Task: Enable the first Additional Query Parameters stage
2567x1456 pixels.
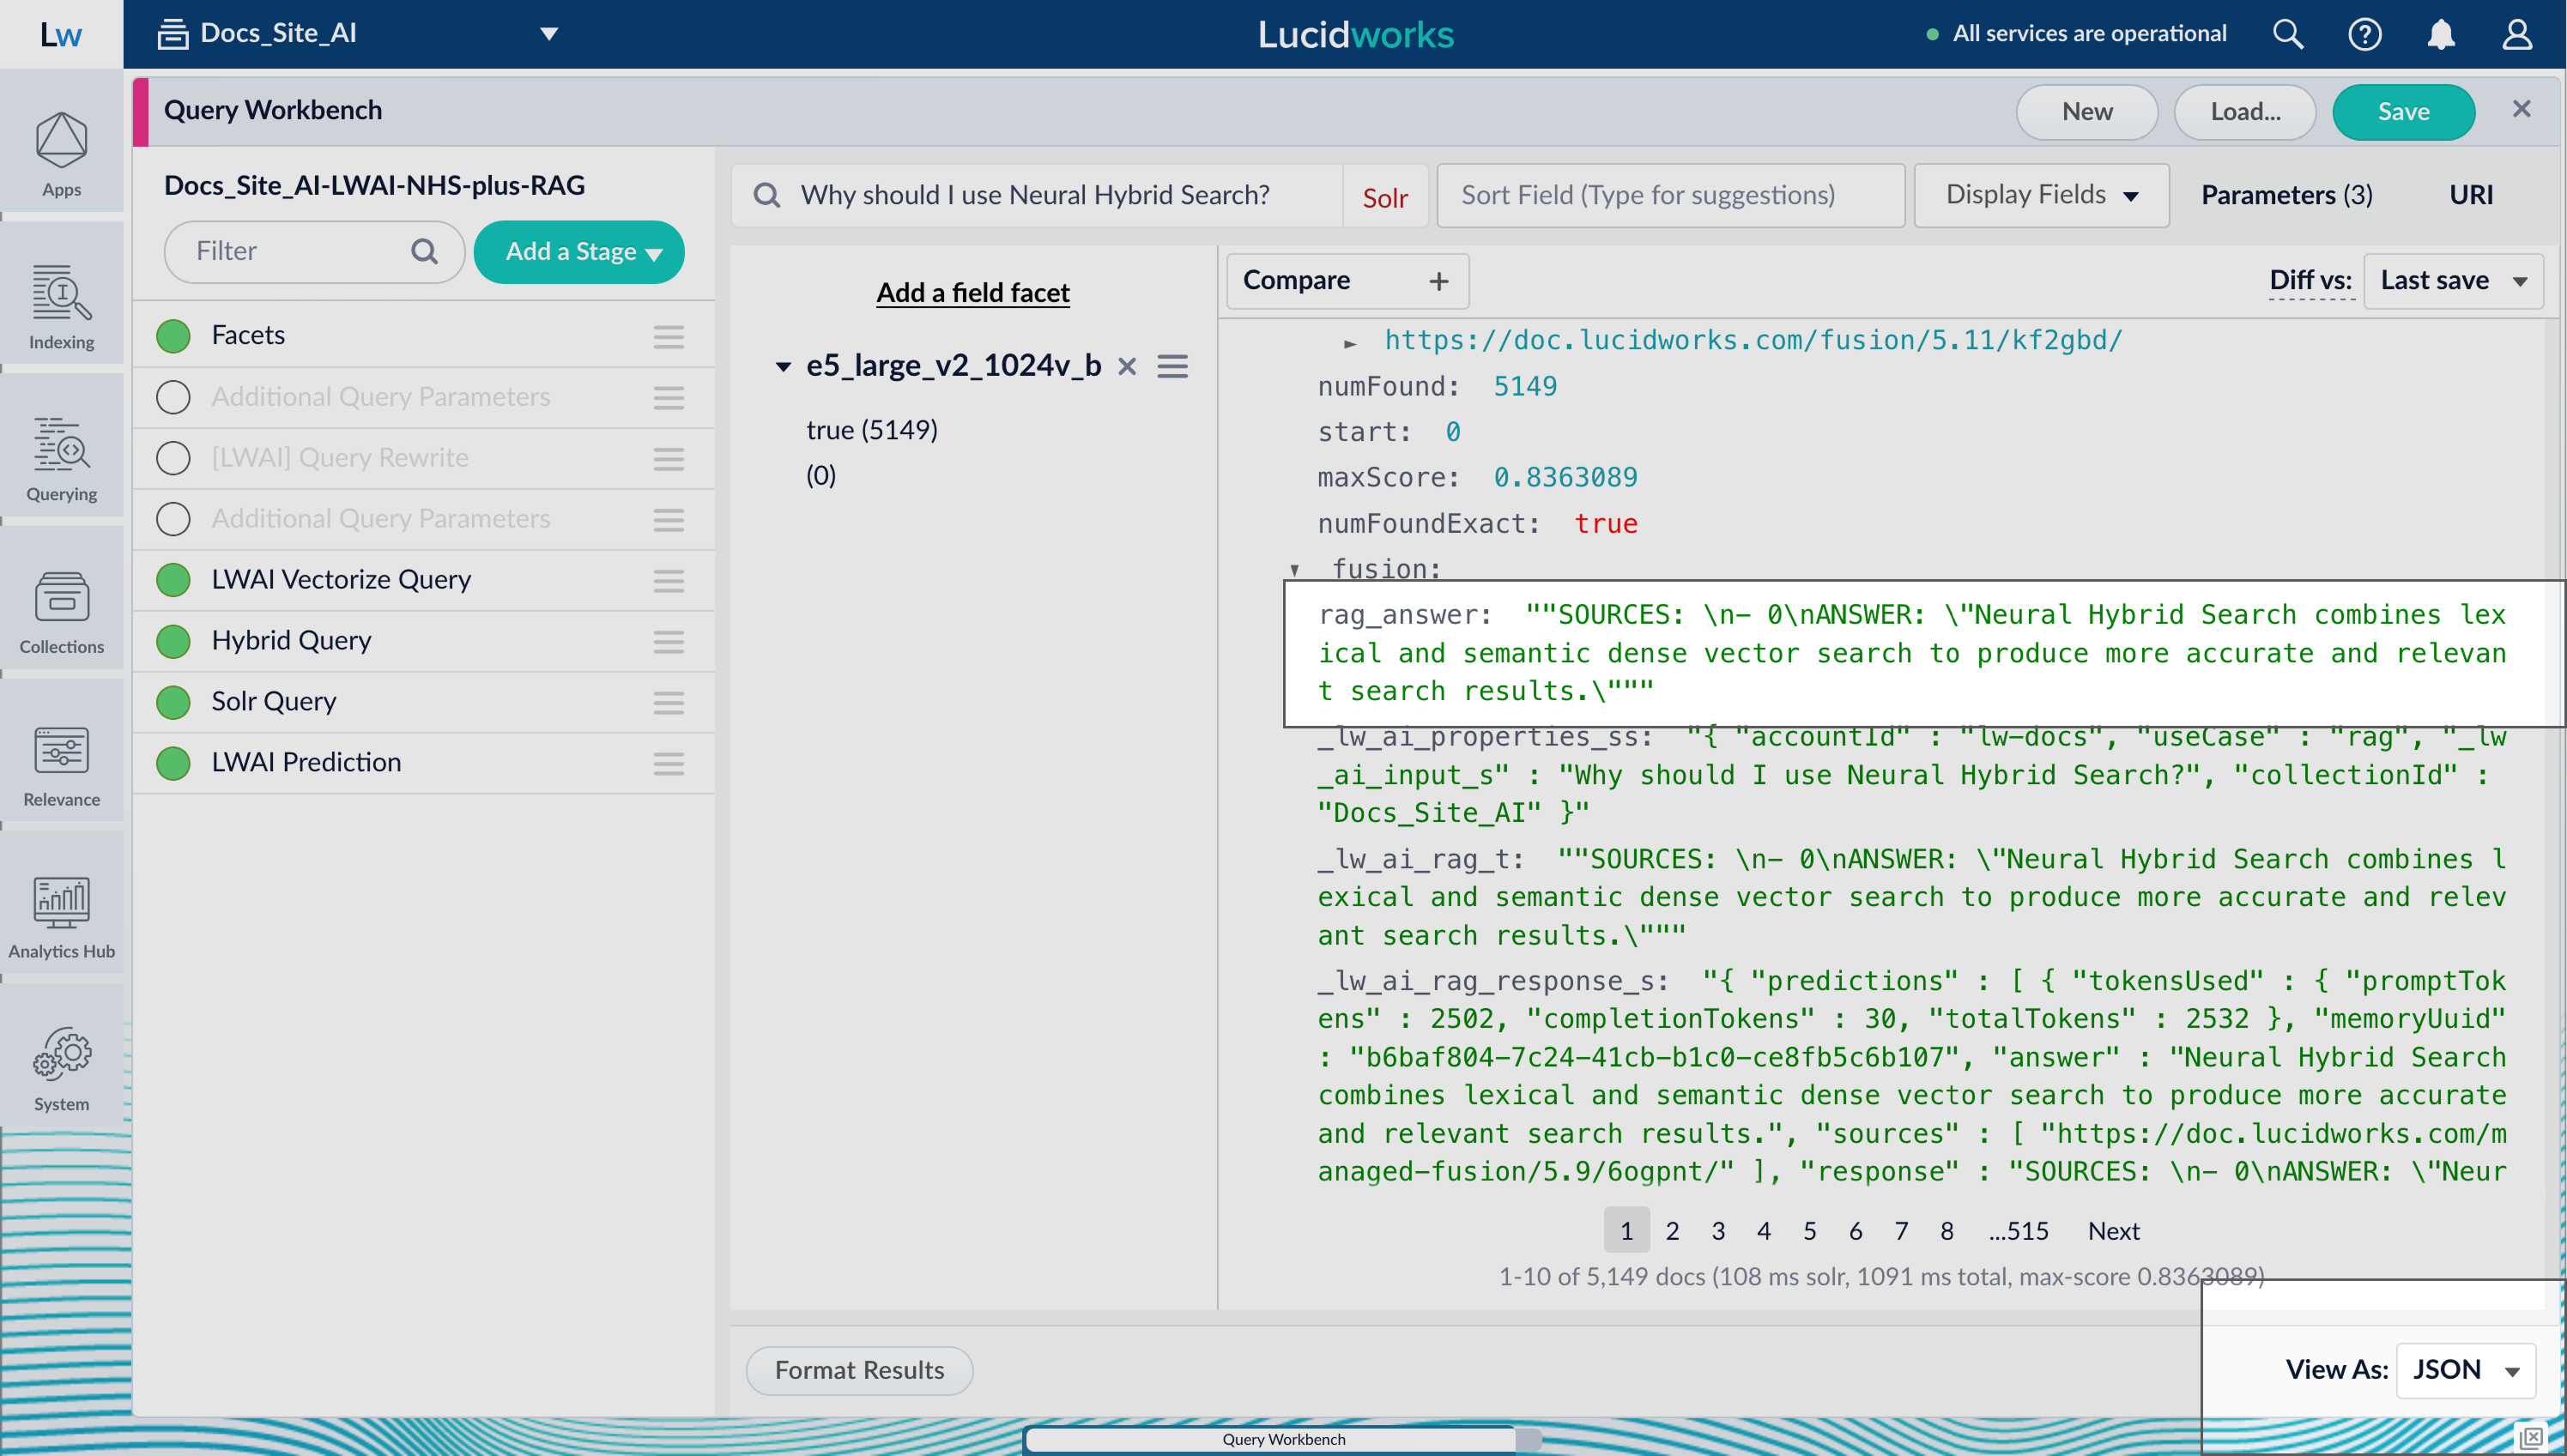Action: 173,397
